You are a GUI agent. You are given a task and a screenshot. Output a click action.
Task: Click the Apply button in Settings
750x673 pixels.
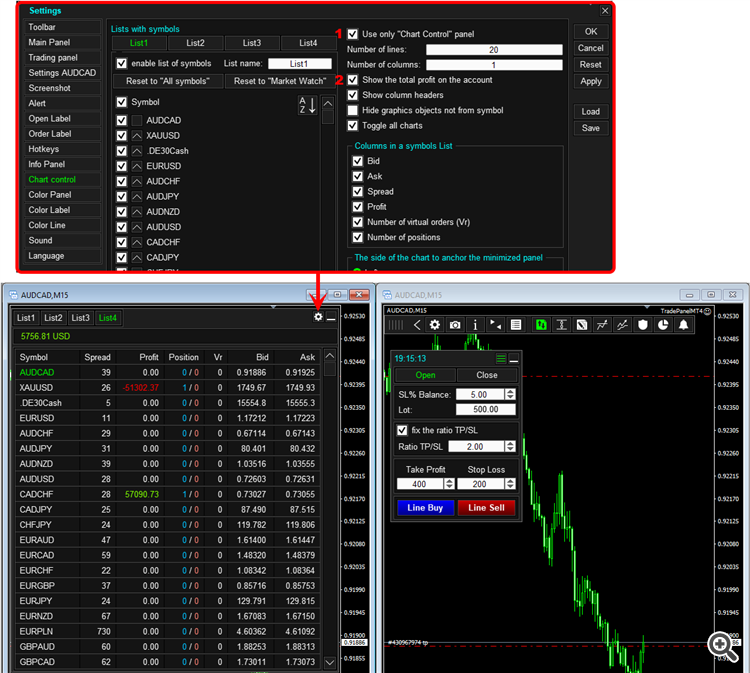tap(591, 81)
